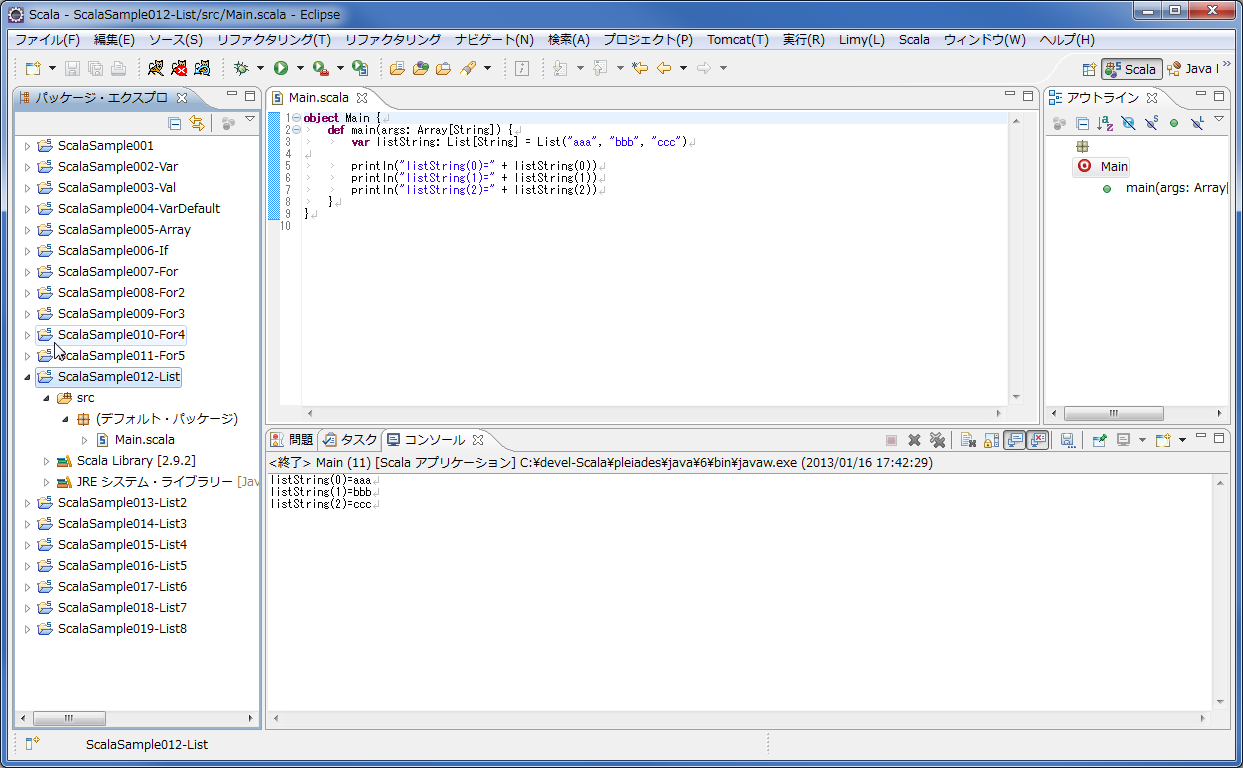Click the Clear Console icon

(x=967, y=440)
